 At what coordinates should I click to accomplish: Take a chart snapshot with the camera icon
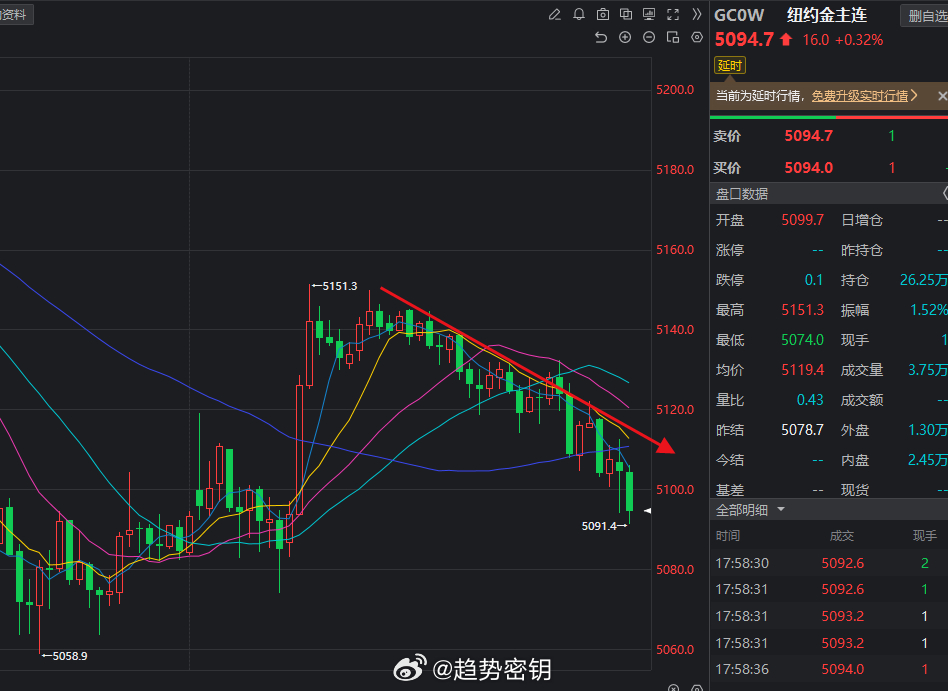click(x=603, y=14)
